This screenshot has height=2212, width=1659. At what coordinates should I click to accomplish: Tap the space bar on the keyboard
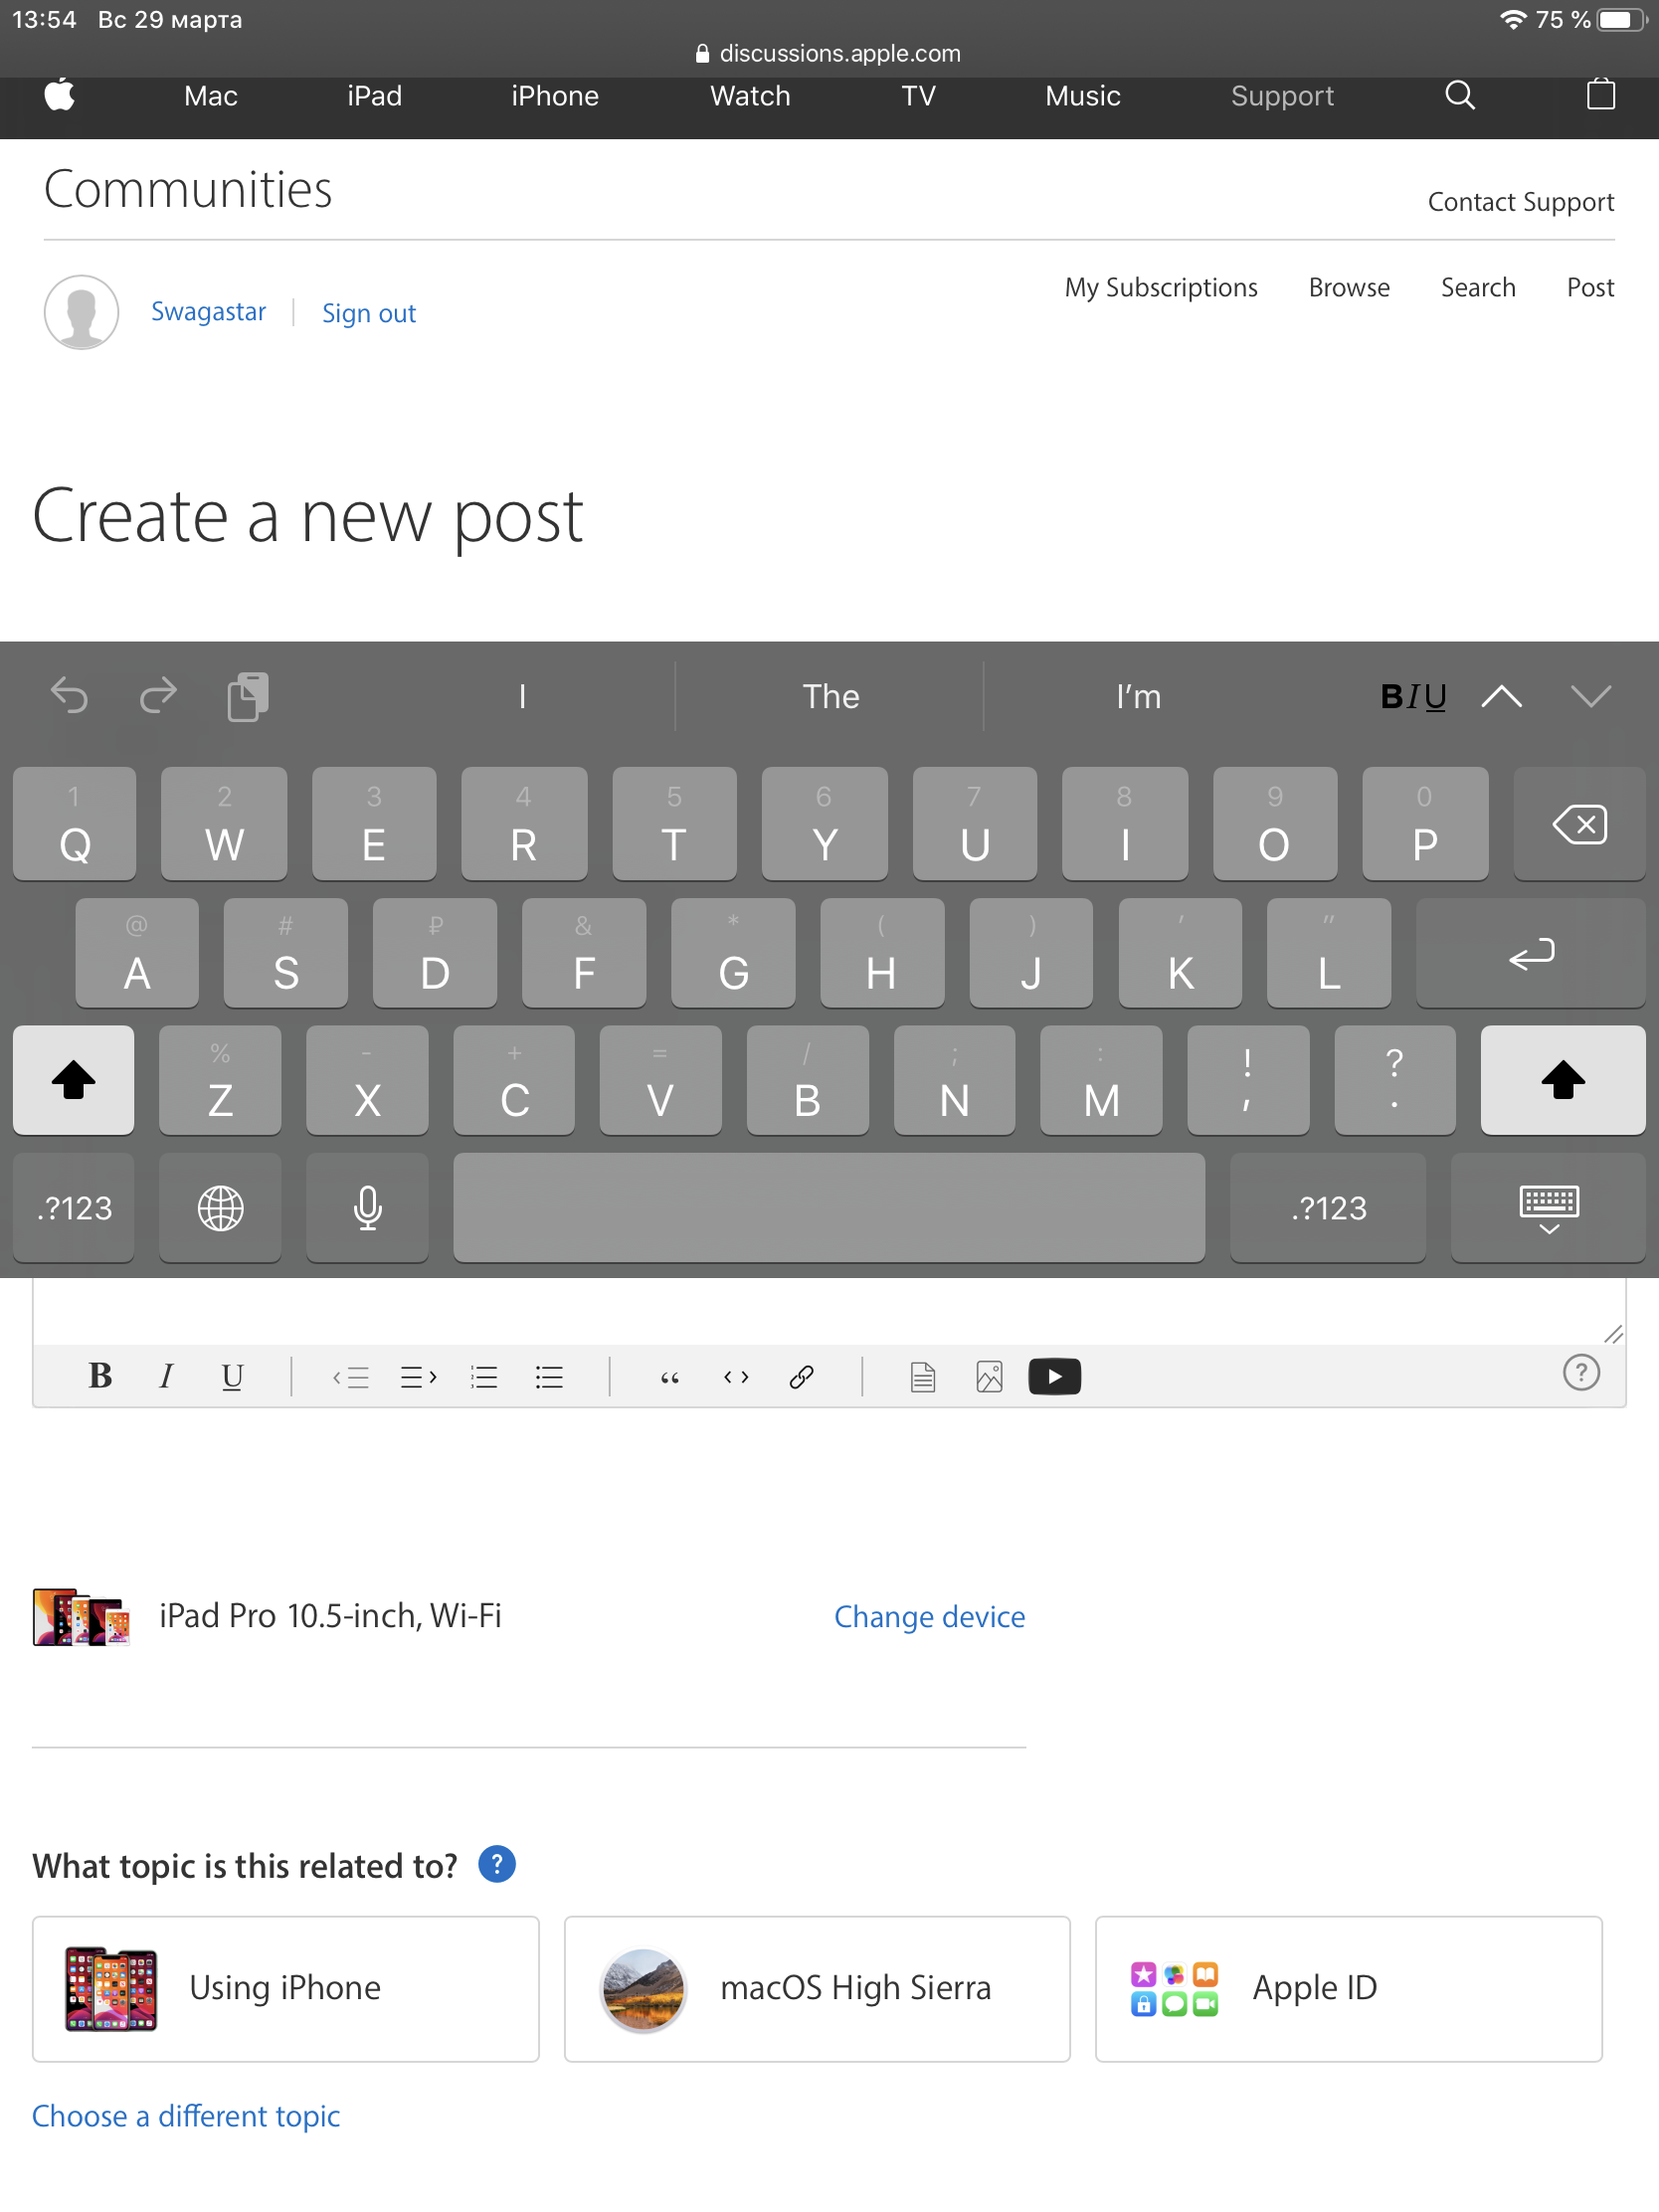click(x=829, y=1207)
